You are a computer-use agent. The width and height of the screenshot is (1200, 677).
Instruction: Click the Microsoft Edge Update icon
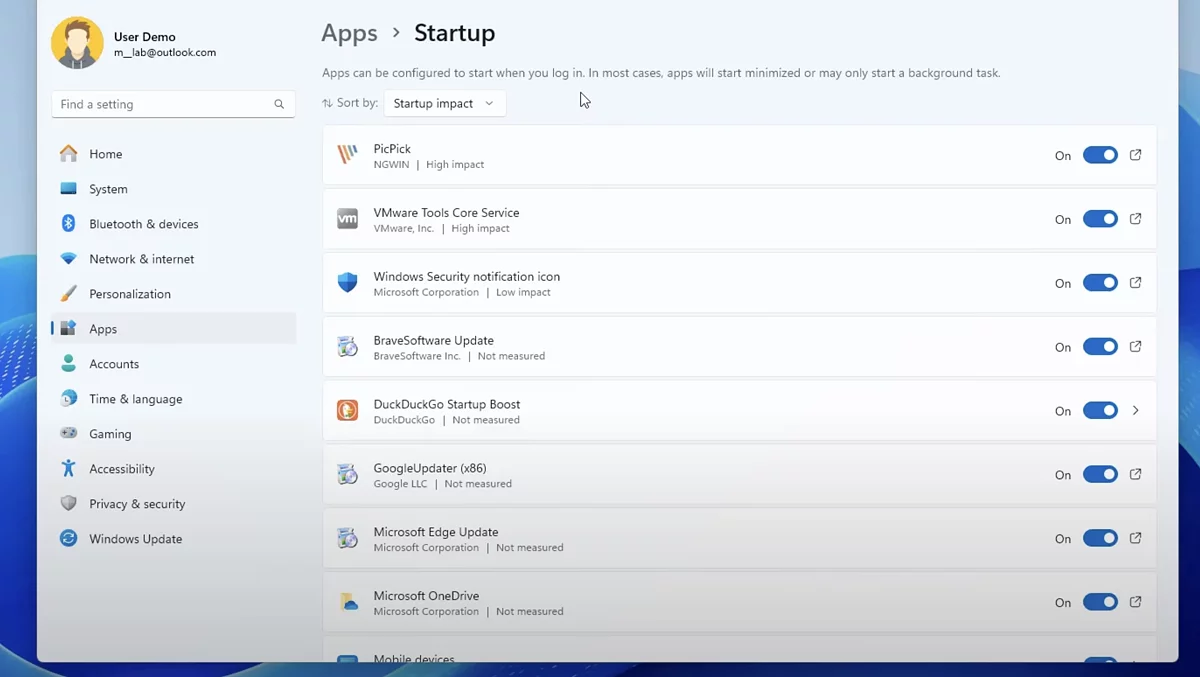tap(347, 539)
